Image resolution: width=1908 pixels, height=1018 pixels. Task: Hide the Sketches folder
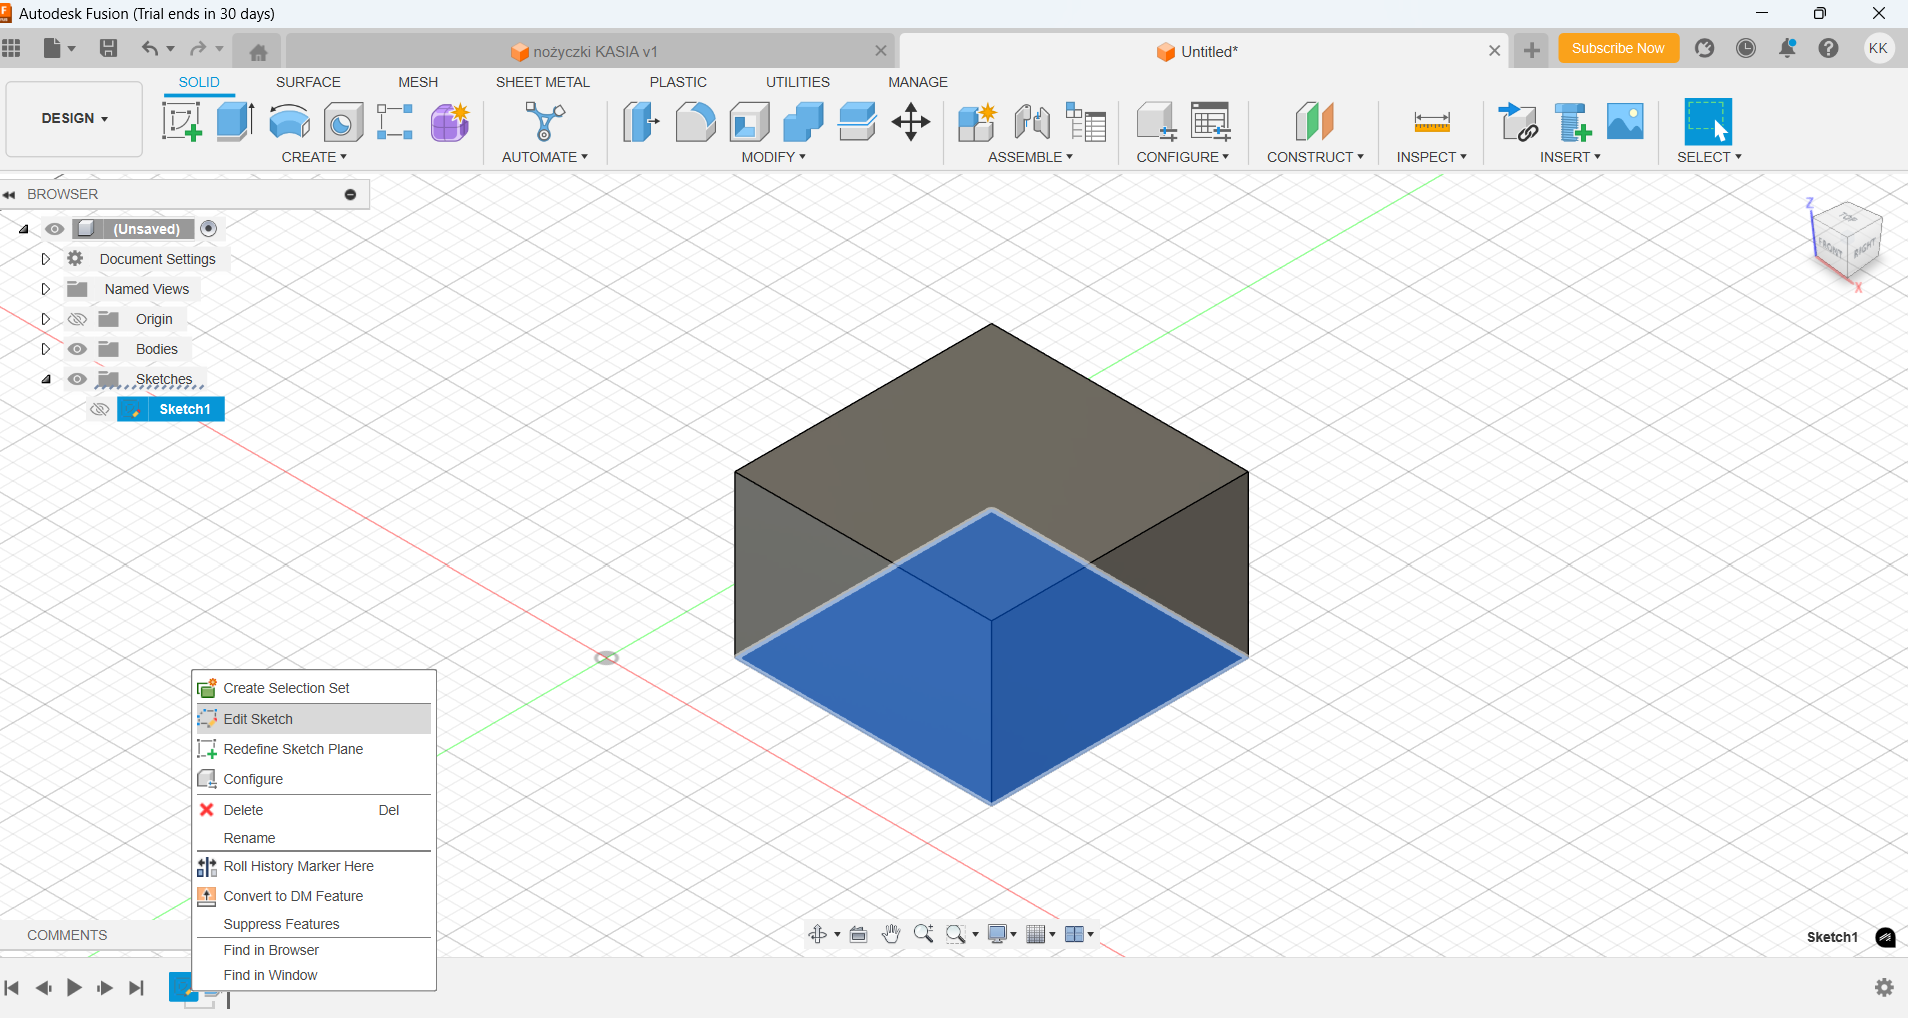point(77,379)
